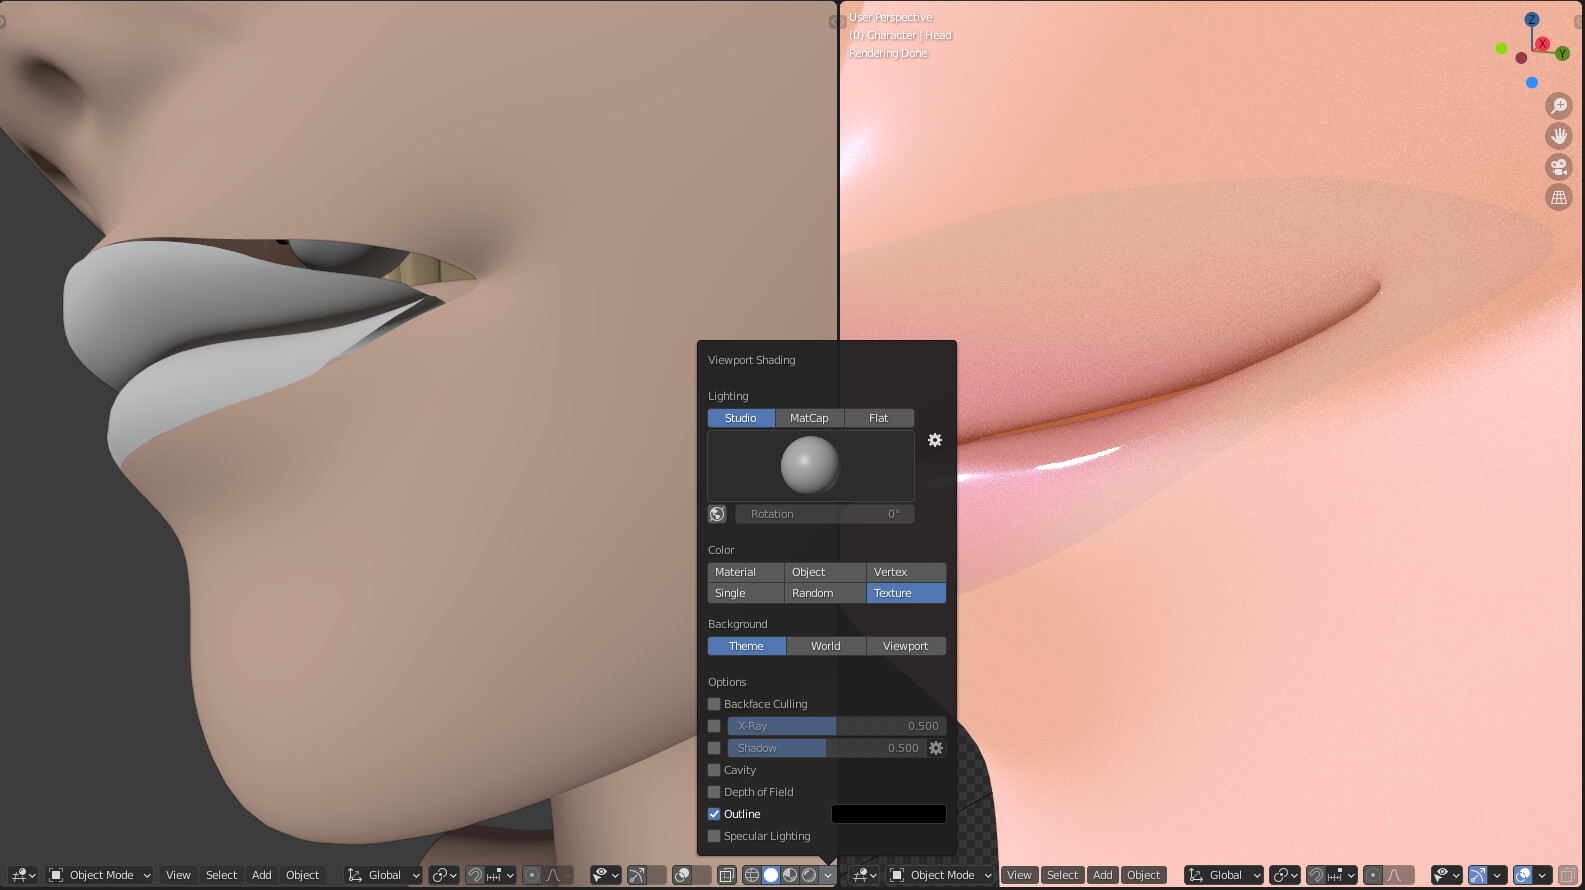Set background to World
This screenshot has height=890, width=1585.
(826, 646)
